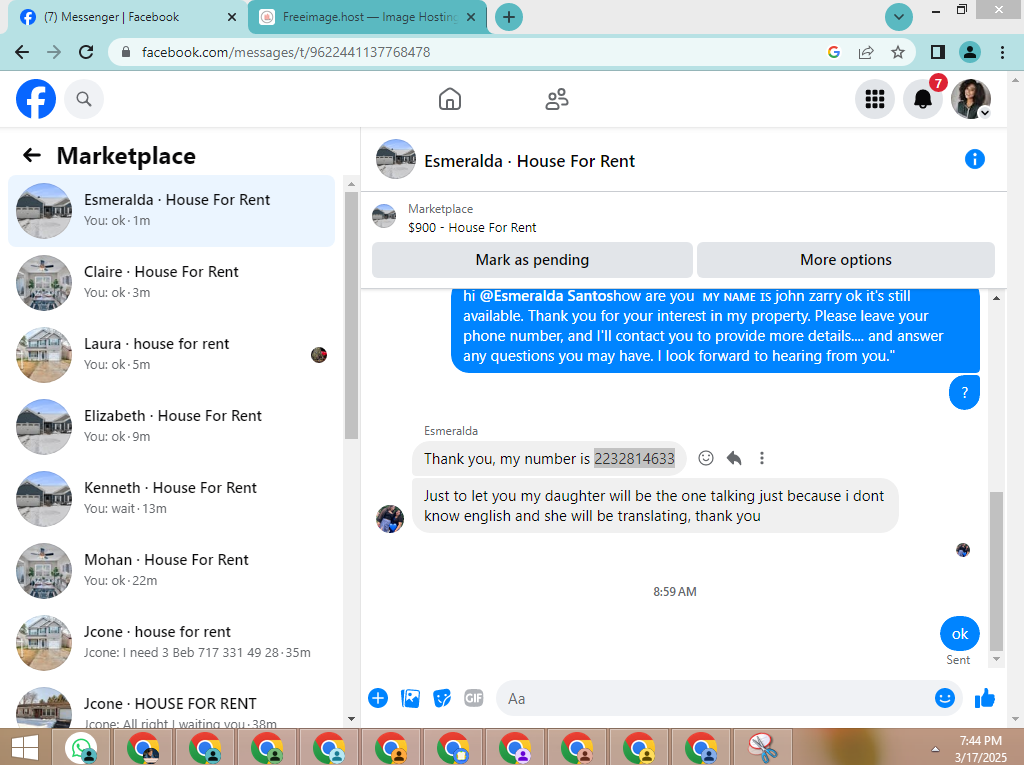Open a new browser tab
This screenshot has height=765, width=1024.
[x=509, y=17]
